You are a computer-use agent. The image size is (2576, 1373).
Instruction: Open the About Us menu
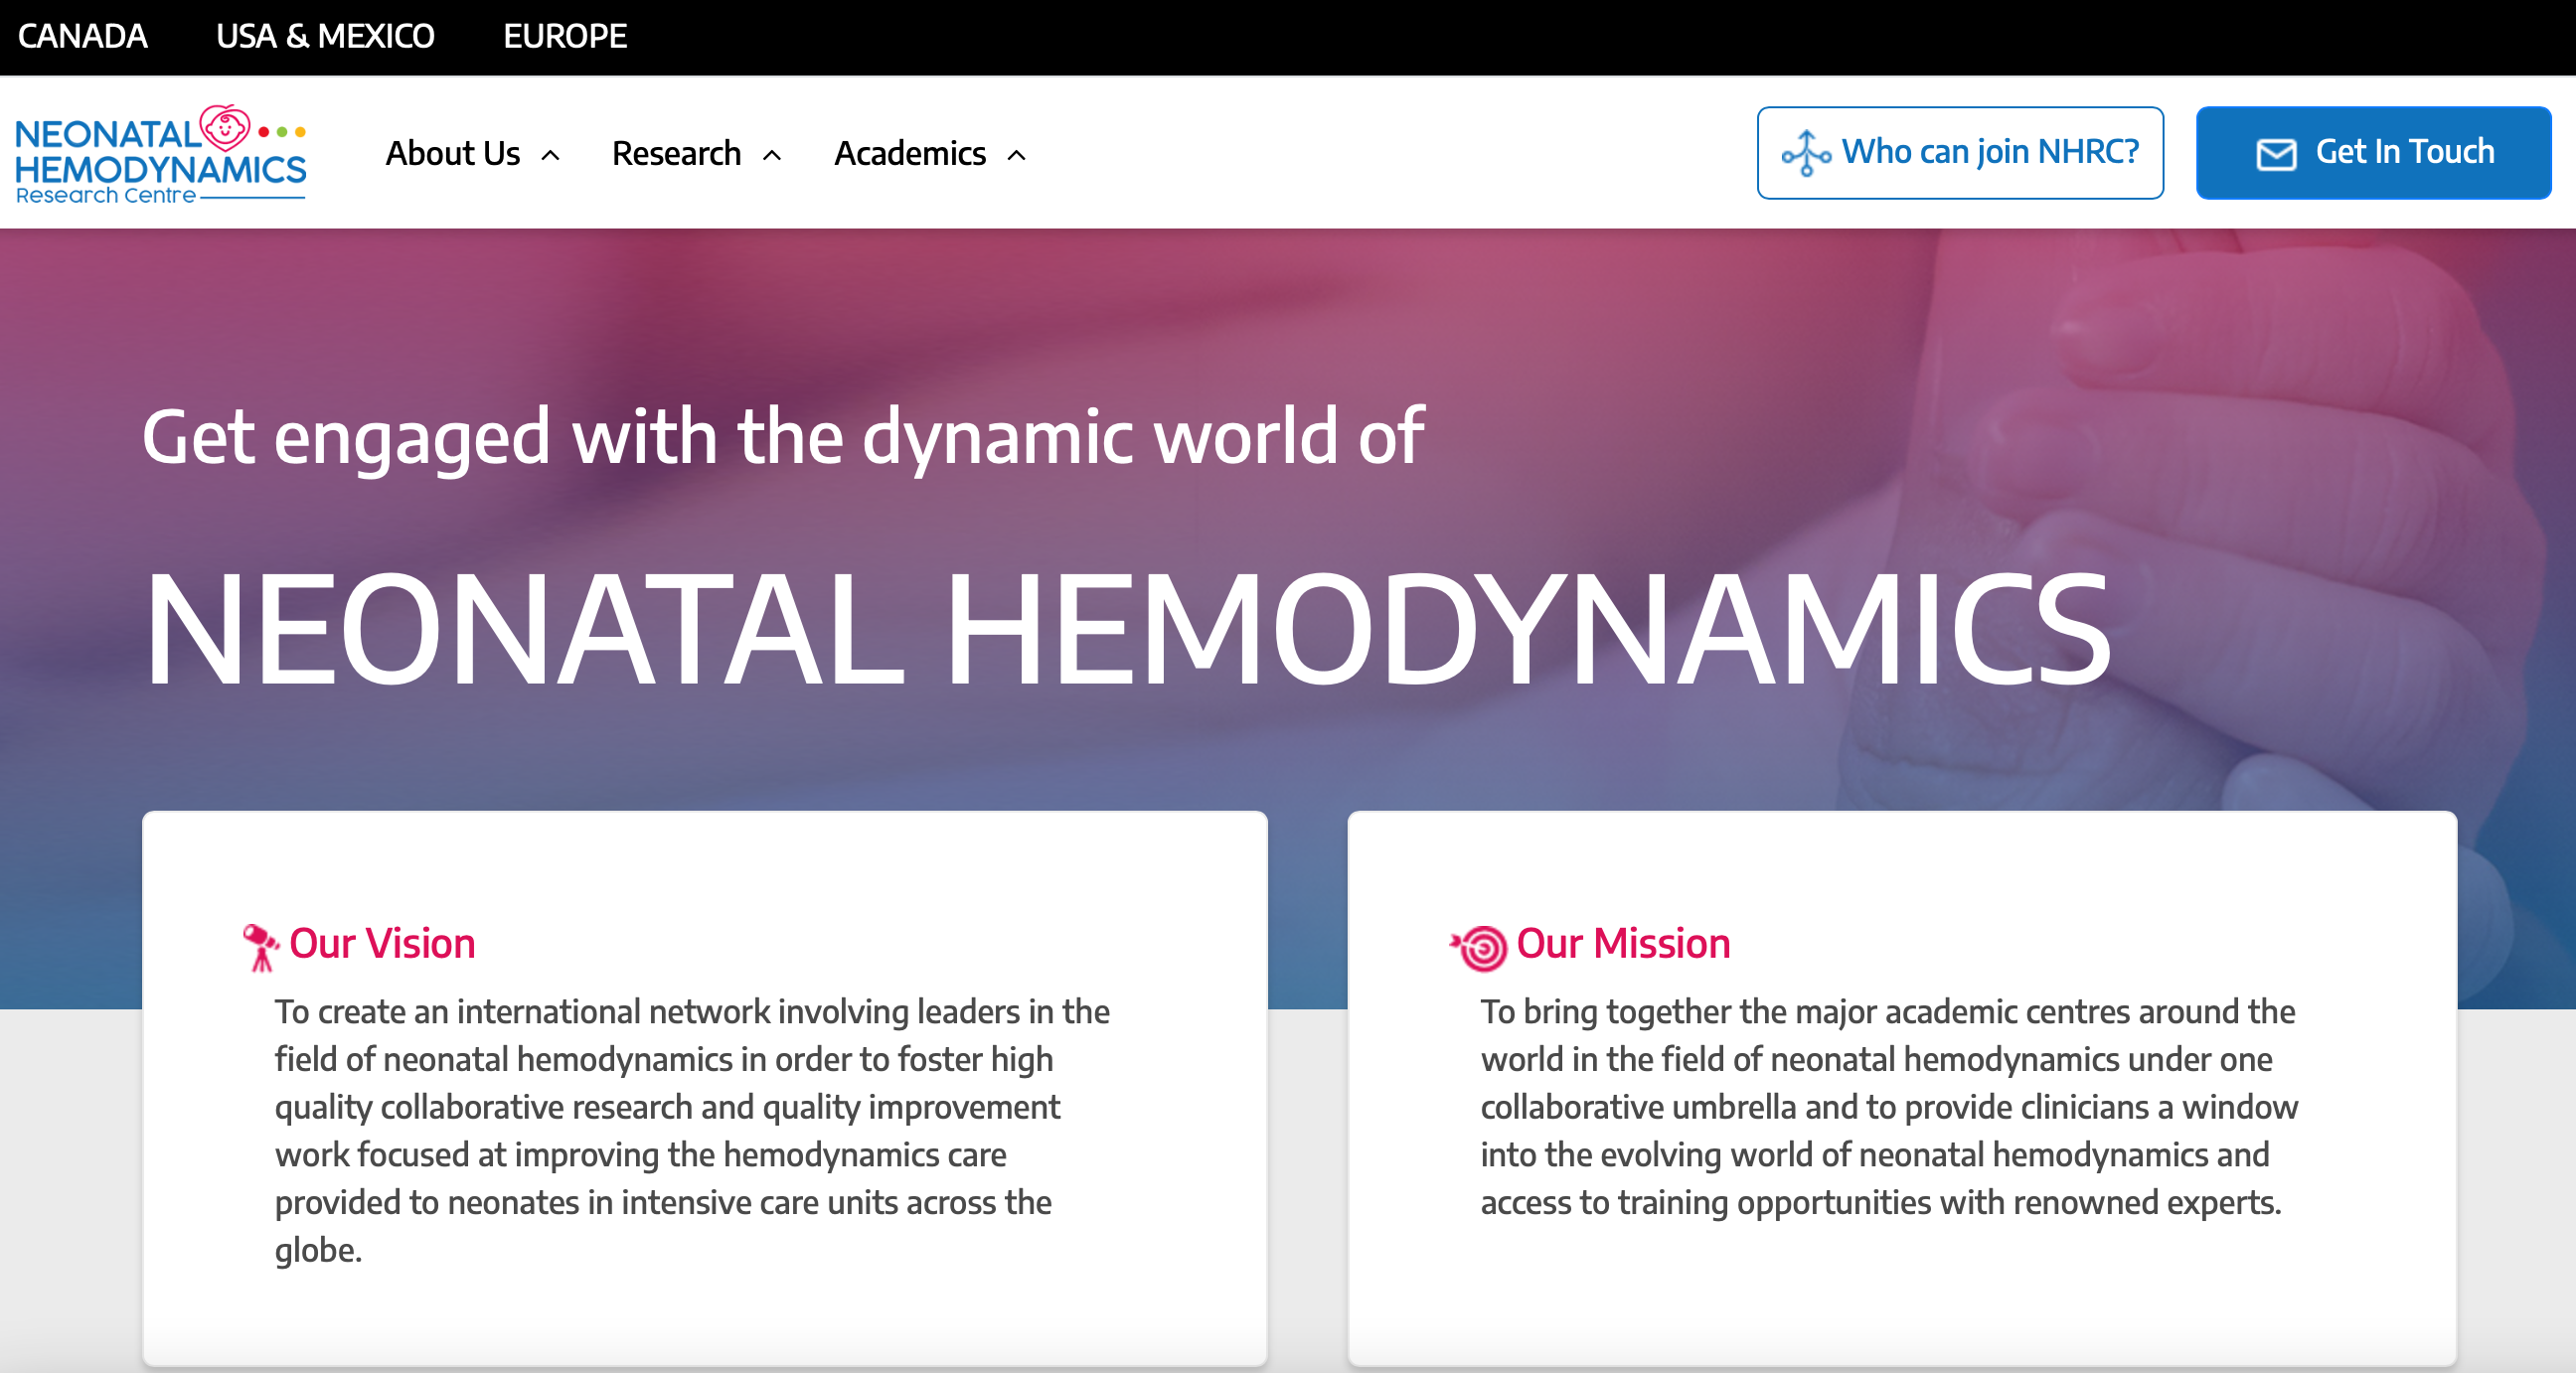pyautogui.click(x=453, y=153)
